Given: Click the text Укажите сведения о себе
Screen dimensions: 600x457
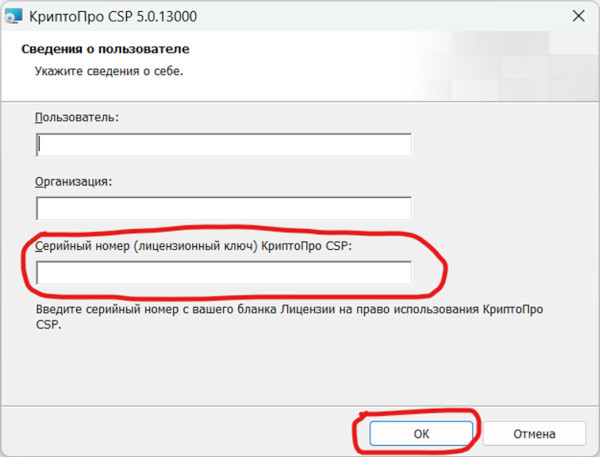Looking at the screenshot, I should pyautogui.click(x=109, y=71).
